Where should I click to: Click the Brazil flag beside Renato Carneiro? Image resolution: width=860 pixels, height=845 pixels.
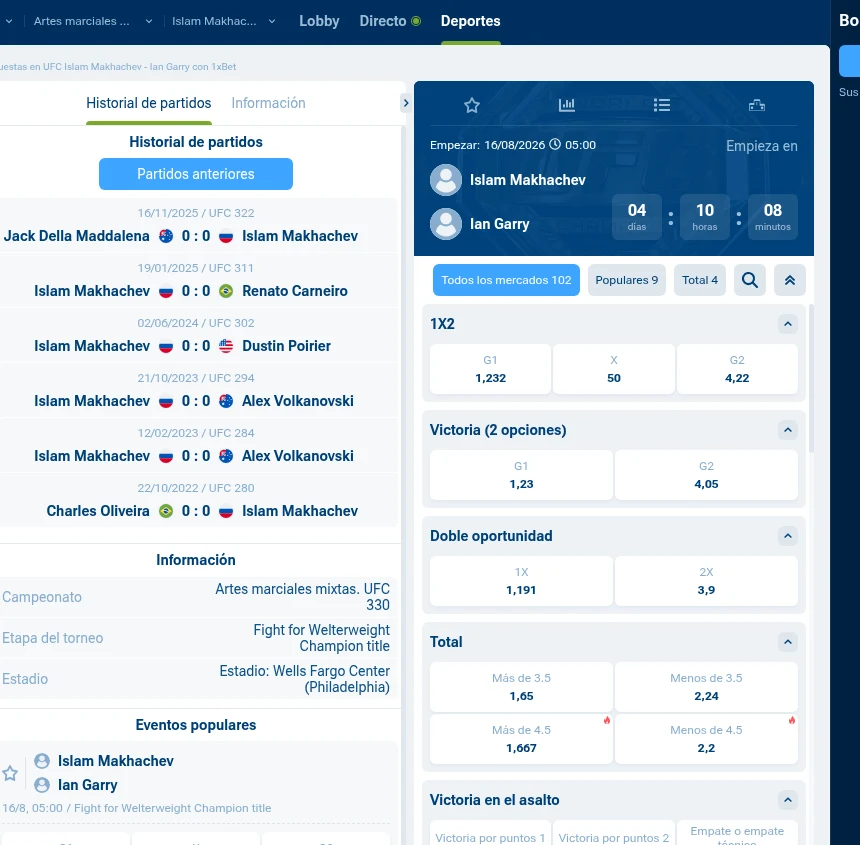click(x=226, y=291)
